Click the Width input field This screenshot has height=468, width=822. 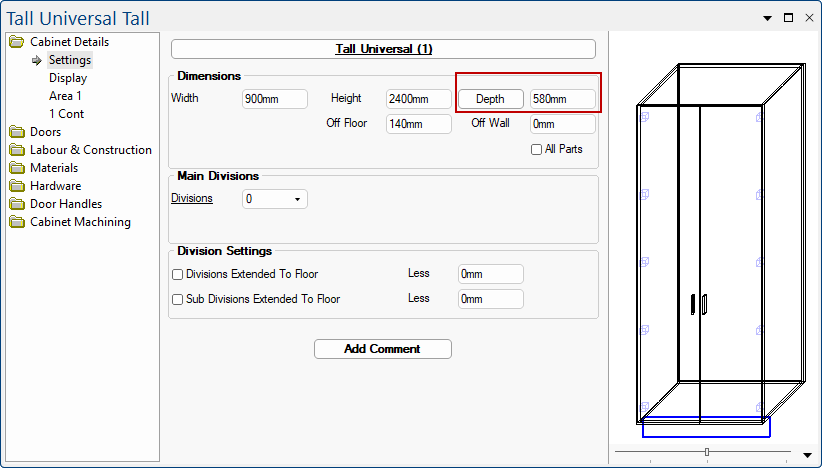pyautogui.click(x=274, y=99)
